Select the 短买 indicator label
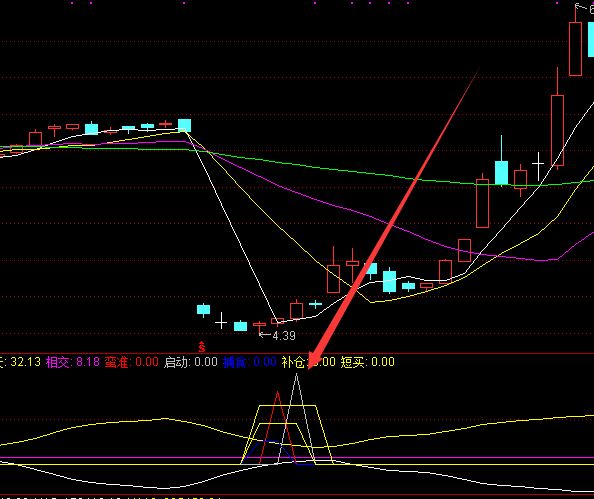594x499 pixels. [x=352, y=362]
